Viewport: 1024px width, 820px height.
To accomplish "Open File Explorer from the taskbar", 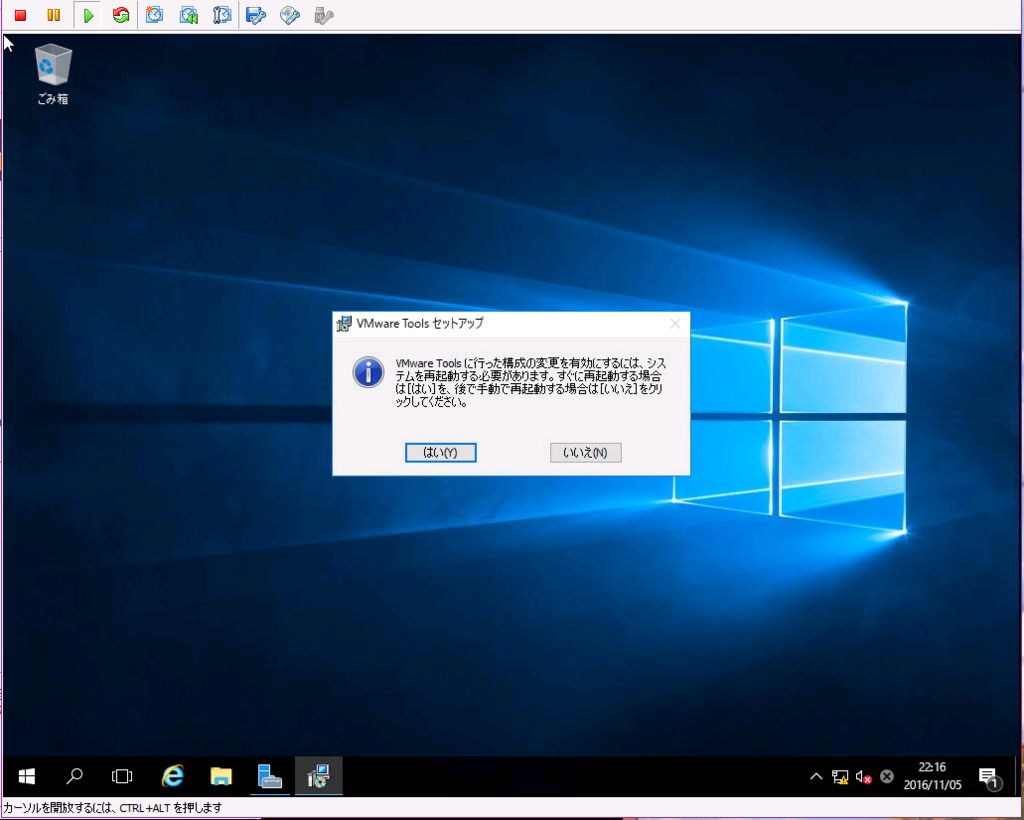I will point(221,776).
